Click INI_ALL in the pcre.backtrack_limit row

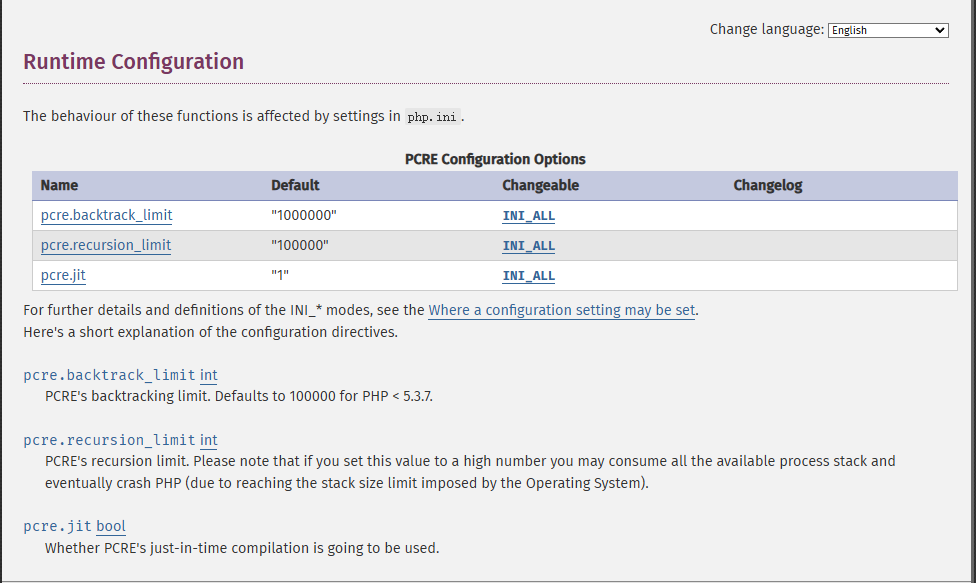click(528, 216)
